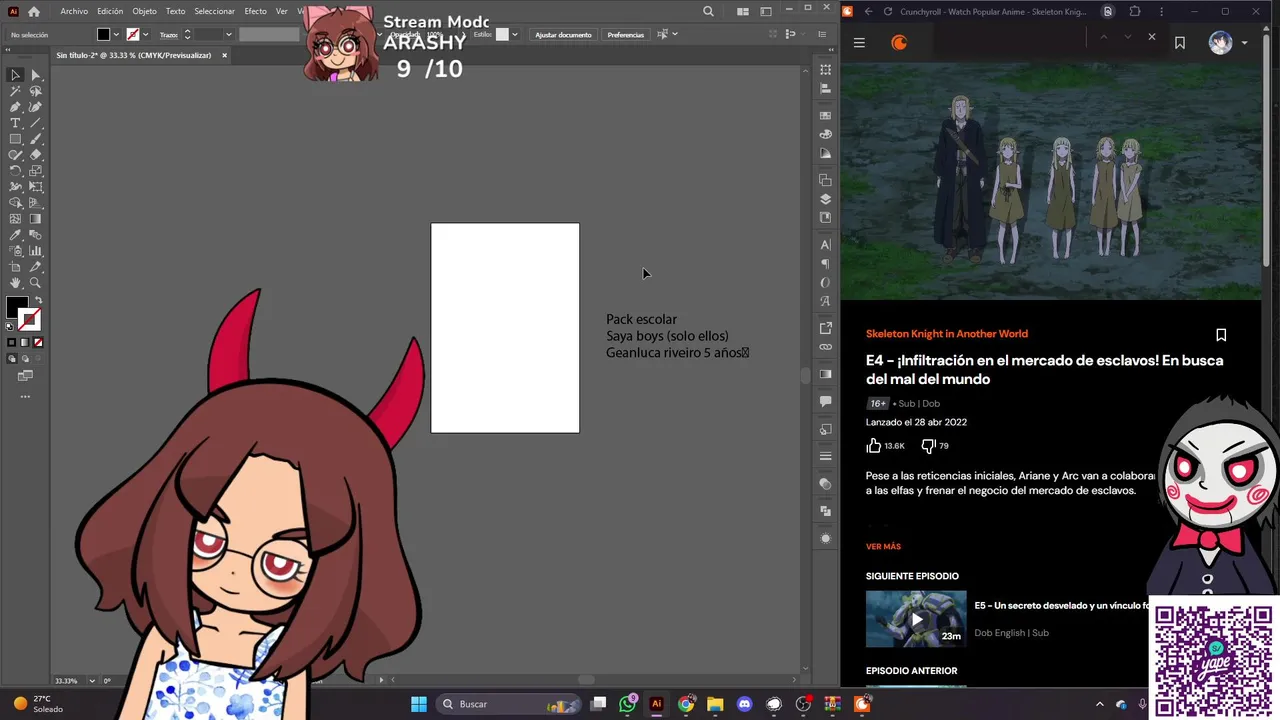1280x720 pixels.
Task: Select the Direct Selection tool
Action: (35, 75)
